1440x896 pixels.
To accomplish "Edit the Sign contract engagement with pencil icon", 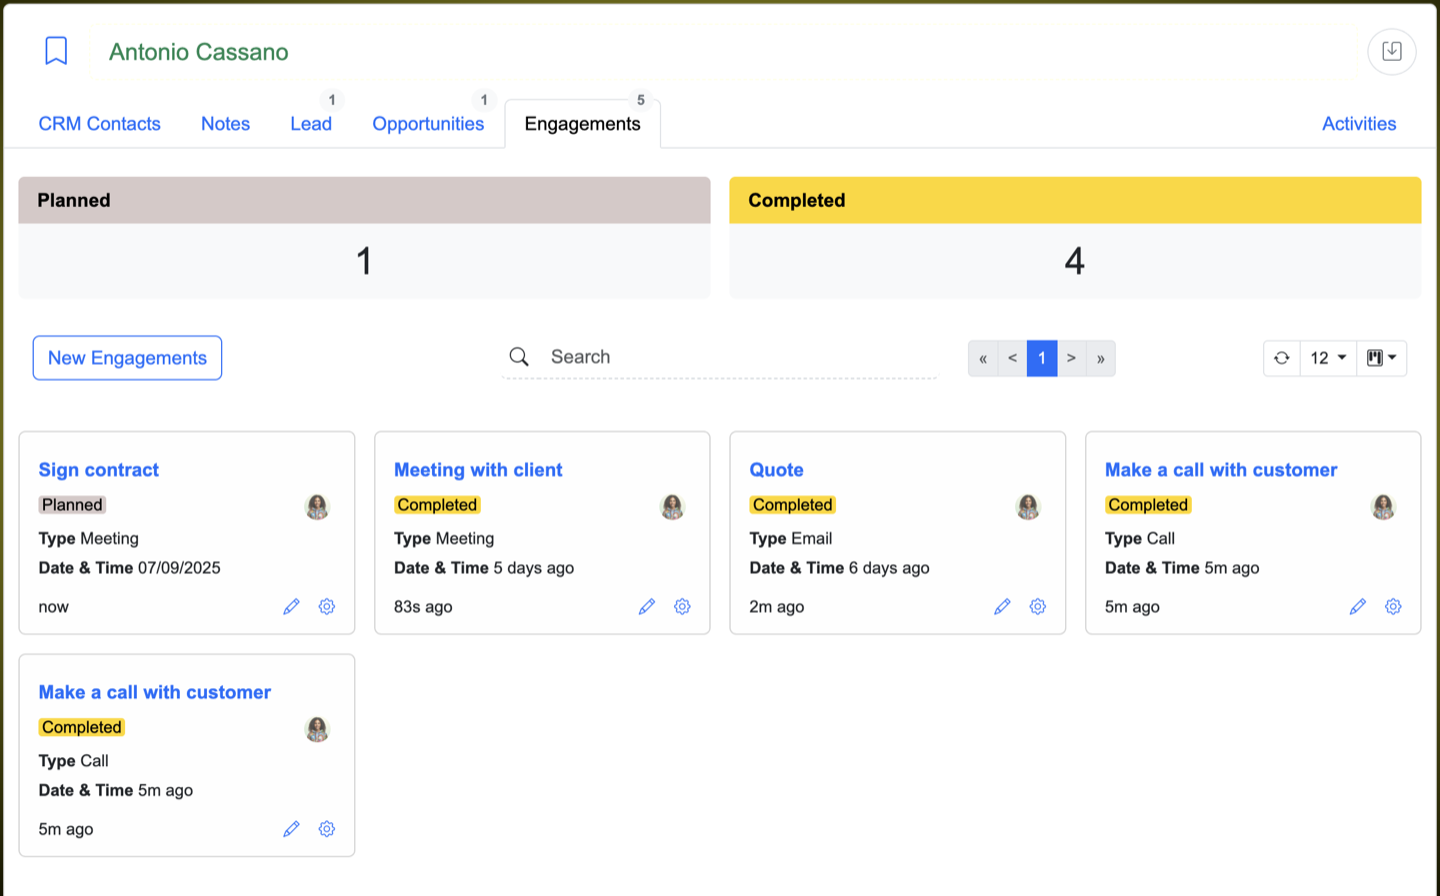I will [291, 607].
